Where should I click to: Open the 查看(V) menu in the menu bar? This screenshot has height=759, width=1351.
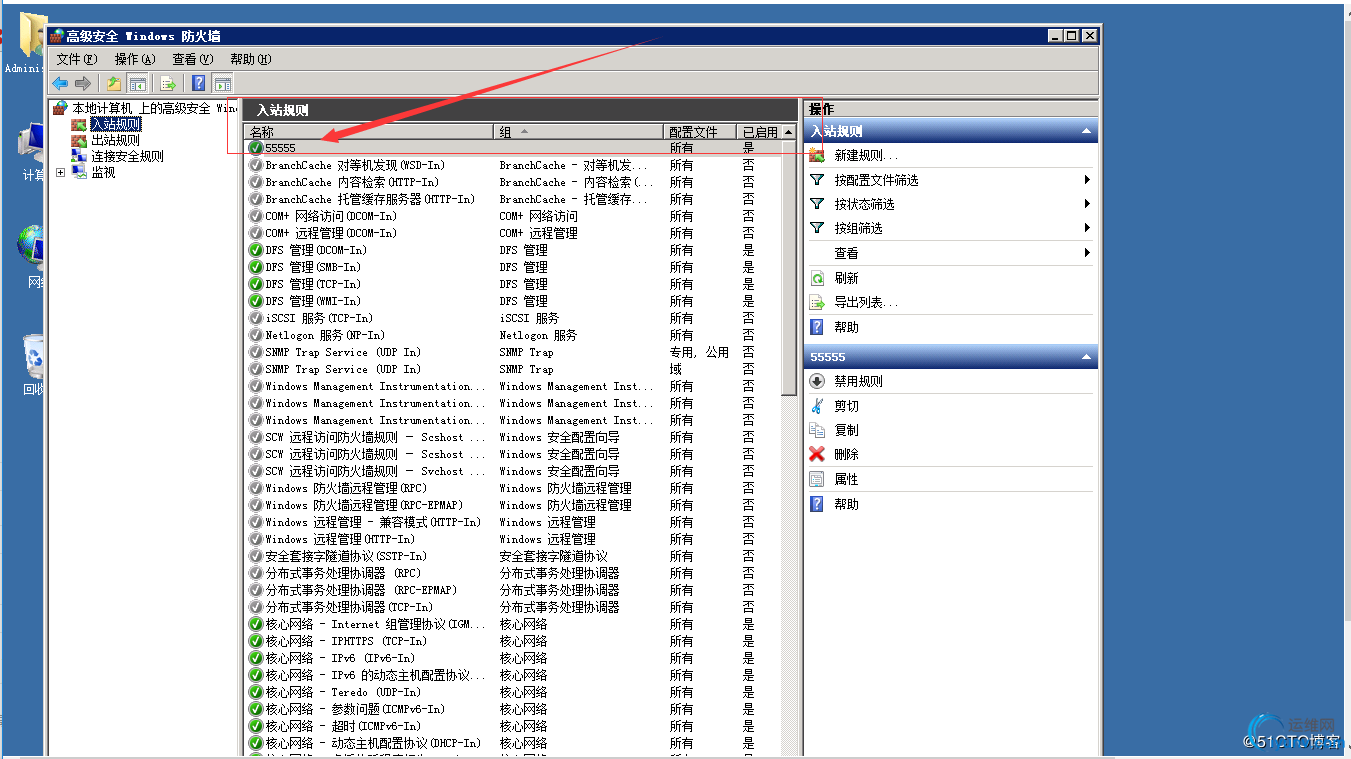pos(192,59)
